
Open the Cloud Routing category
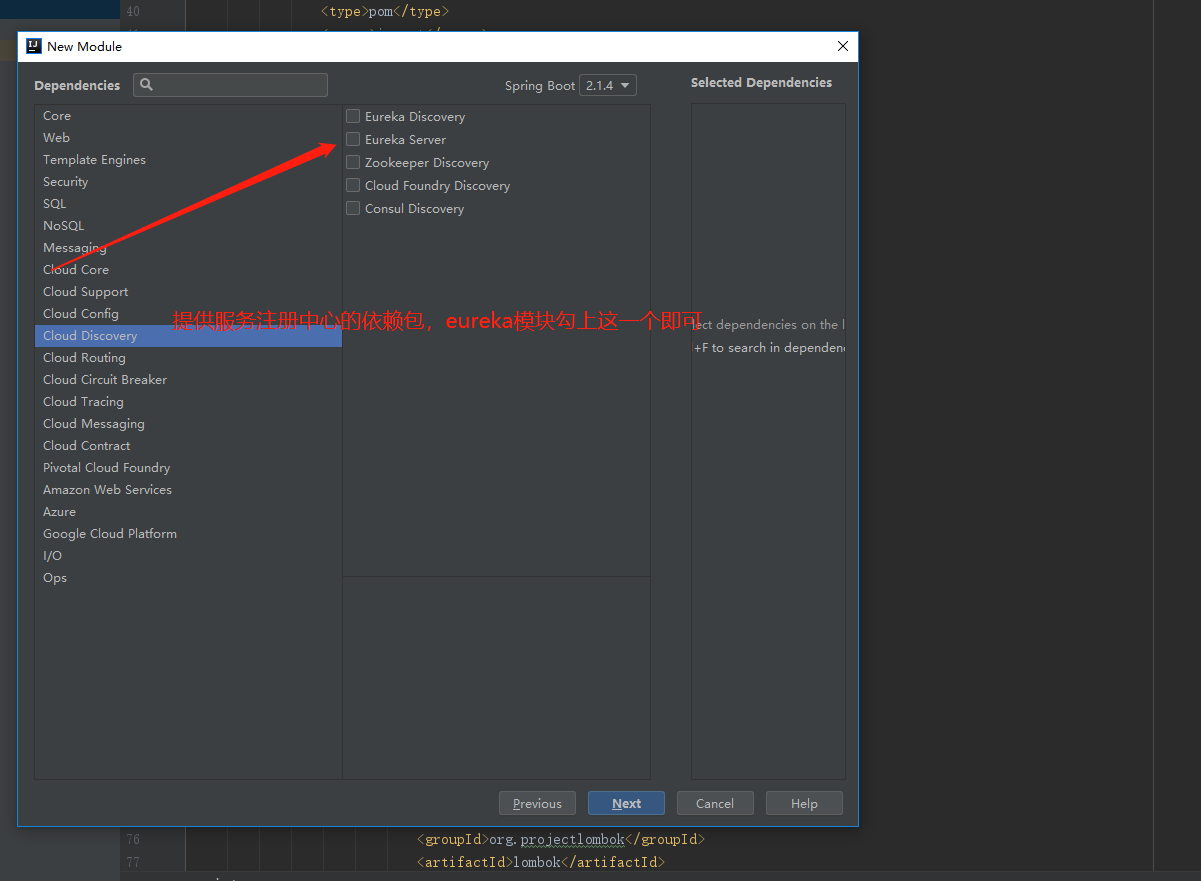point(188,358)
